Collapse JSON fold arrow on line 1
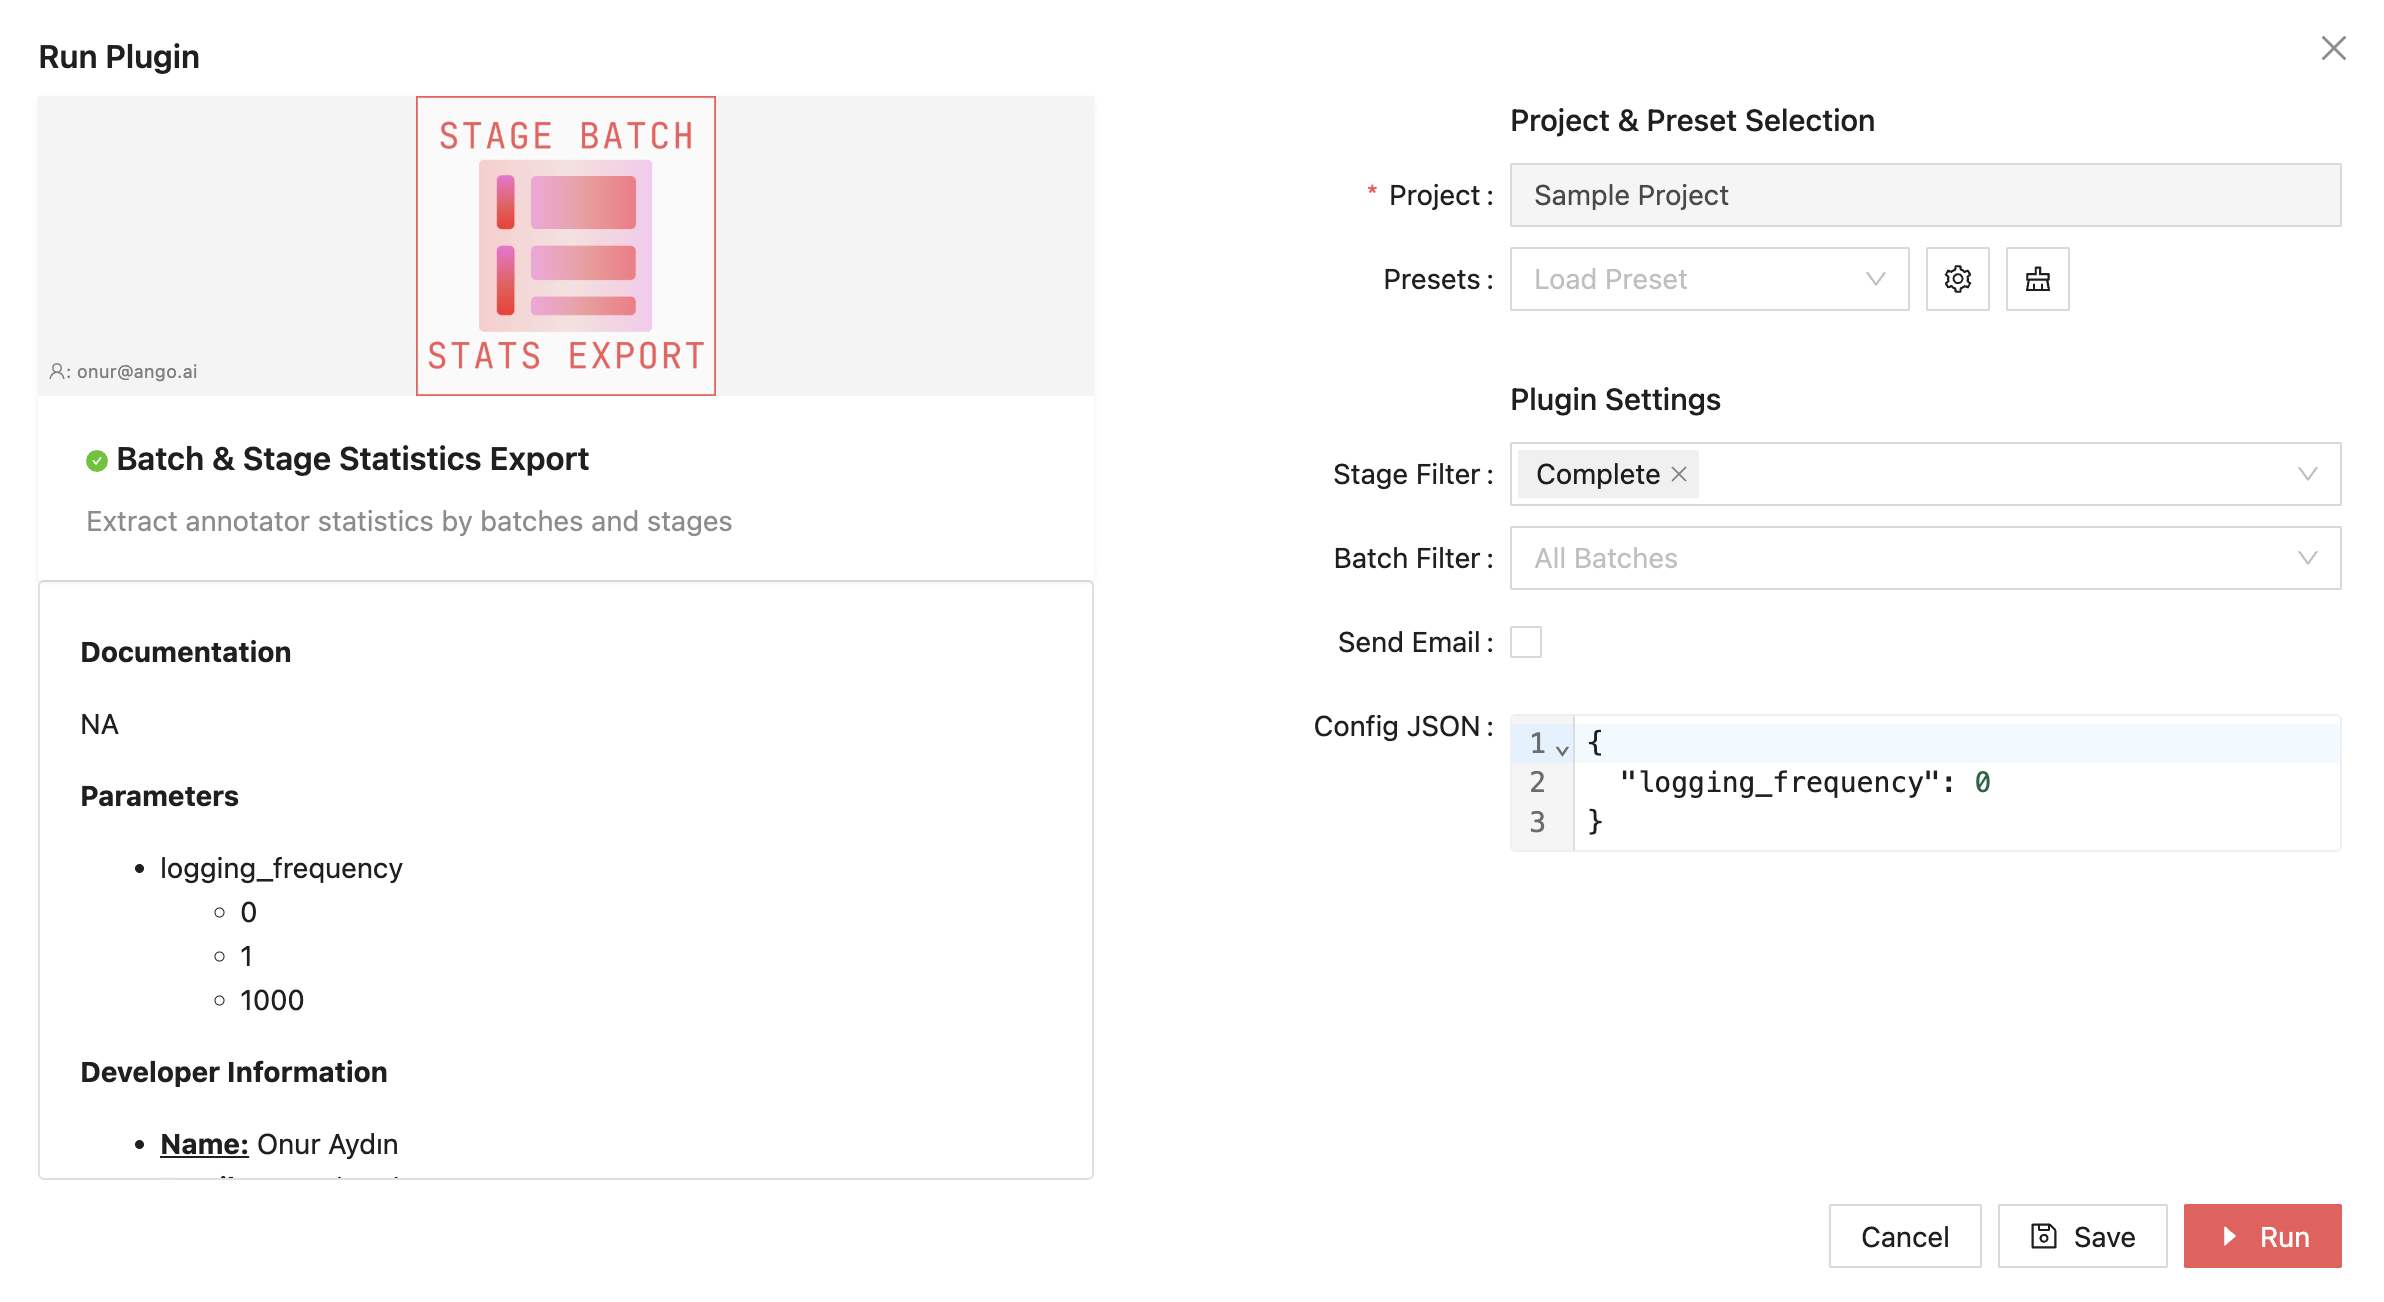 pos(1562,749)
